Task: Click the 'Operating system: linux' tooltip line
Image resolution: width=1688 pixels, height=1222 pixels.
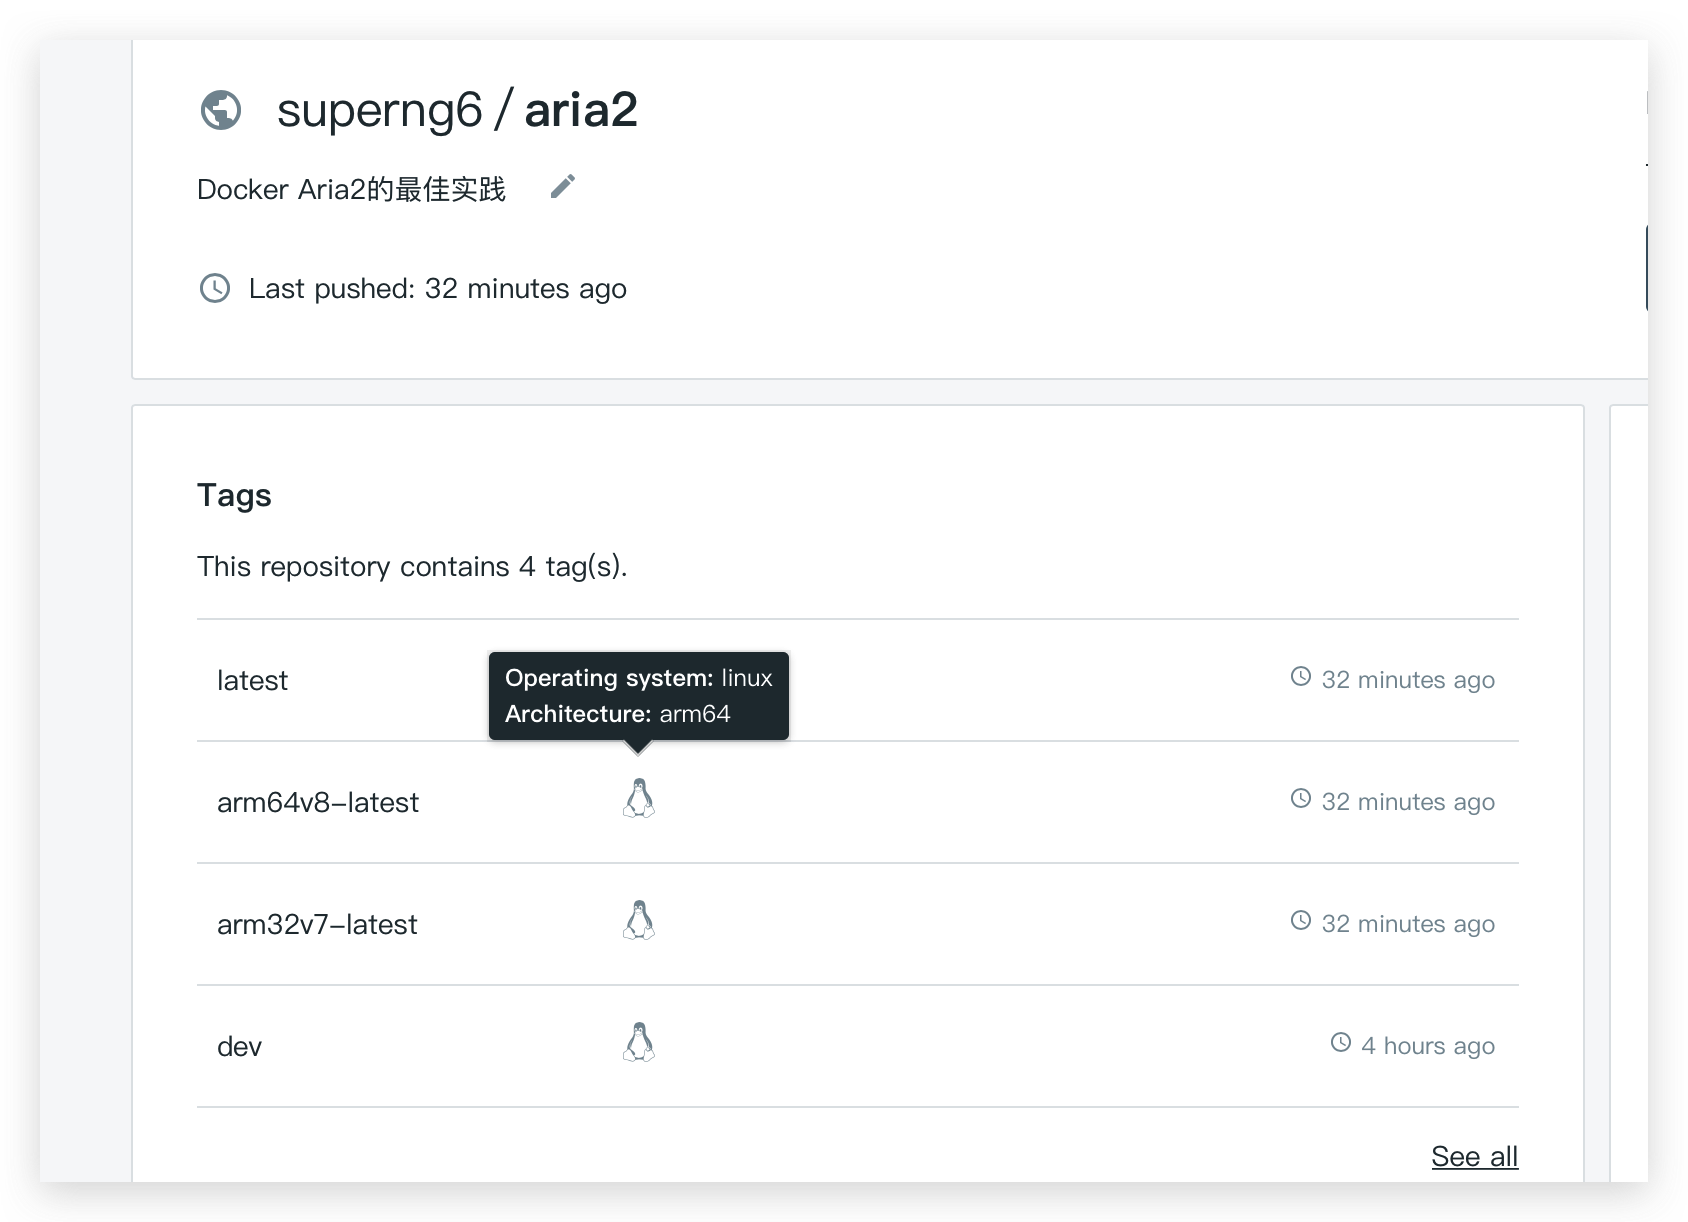Action: (x=639, y=678)
